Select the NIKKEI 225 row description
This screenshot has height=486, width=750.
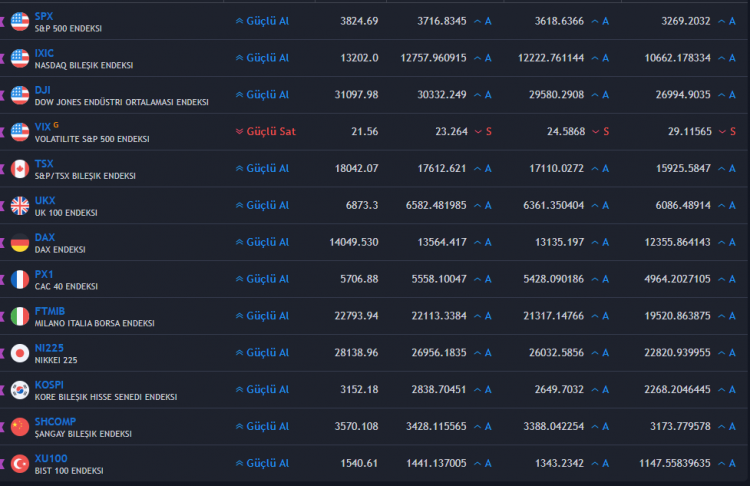pos(56,360)
